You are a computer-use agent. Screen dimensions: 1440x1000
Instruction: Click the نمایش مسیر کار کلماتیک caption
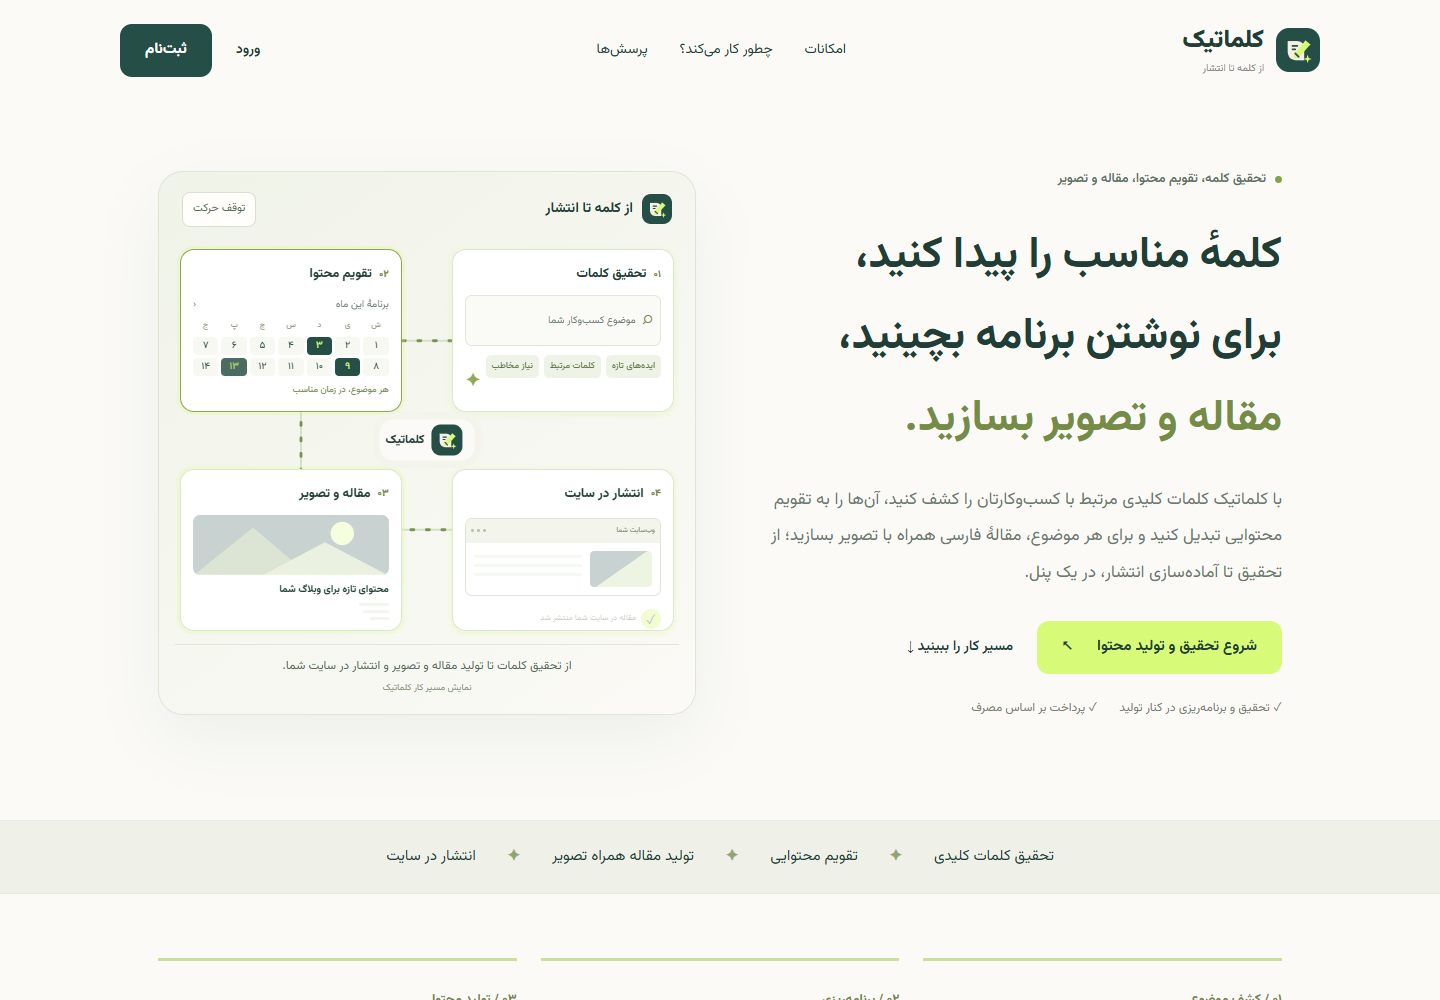click(x=427, y=688)
